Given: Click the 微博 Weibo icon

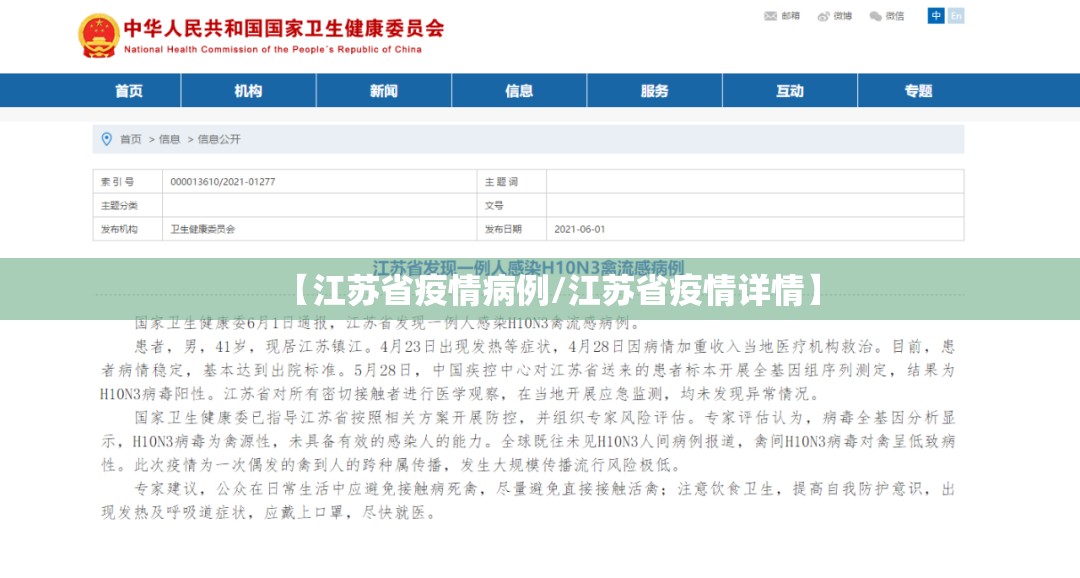Looking at the screenshot, I should click(824, 16).
